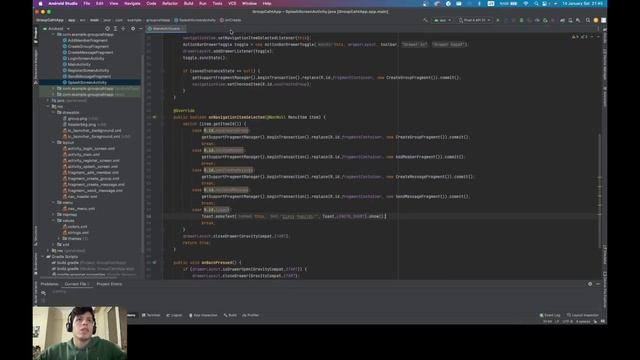This screenshot has height=360, width=640.
Task: Collapse the Gradle Scripts node
Action: pyautogui.click(x=43, y=257)
